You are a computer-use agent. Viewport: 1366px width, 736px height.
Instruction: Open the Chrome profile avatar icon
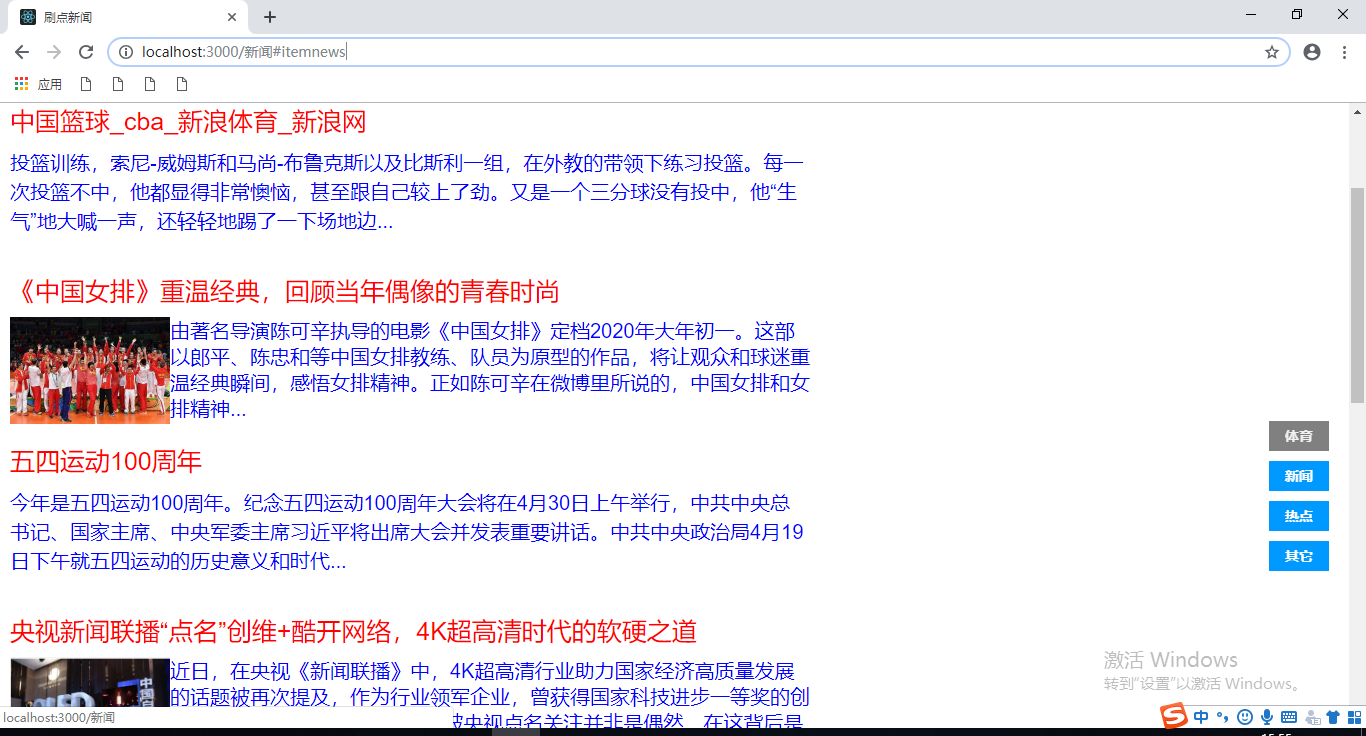[1312, 52]
